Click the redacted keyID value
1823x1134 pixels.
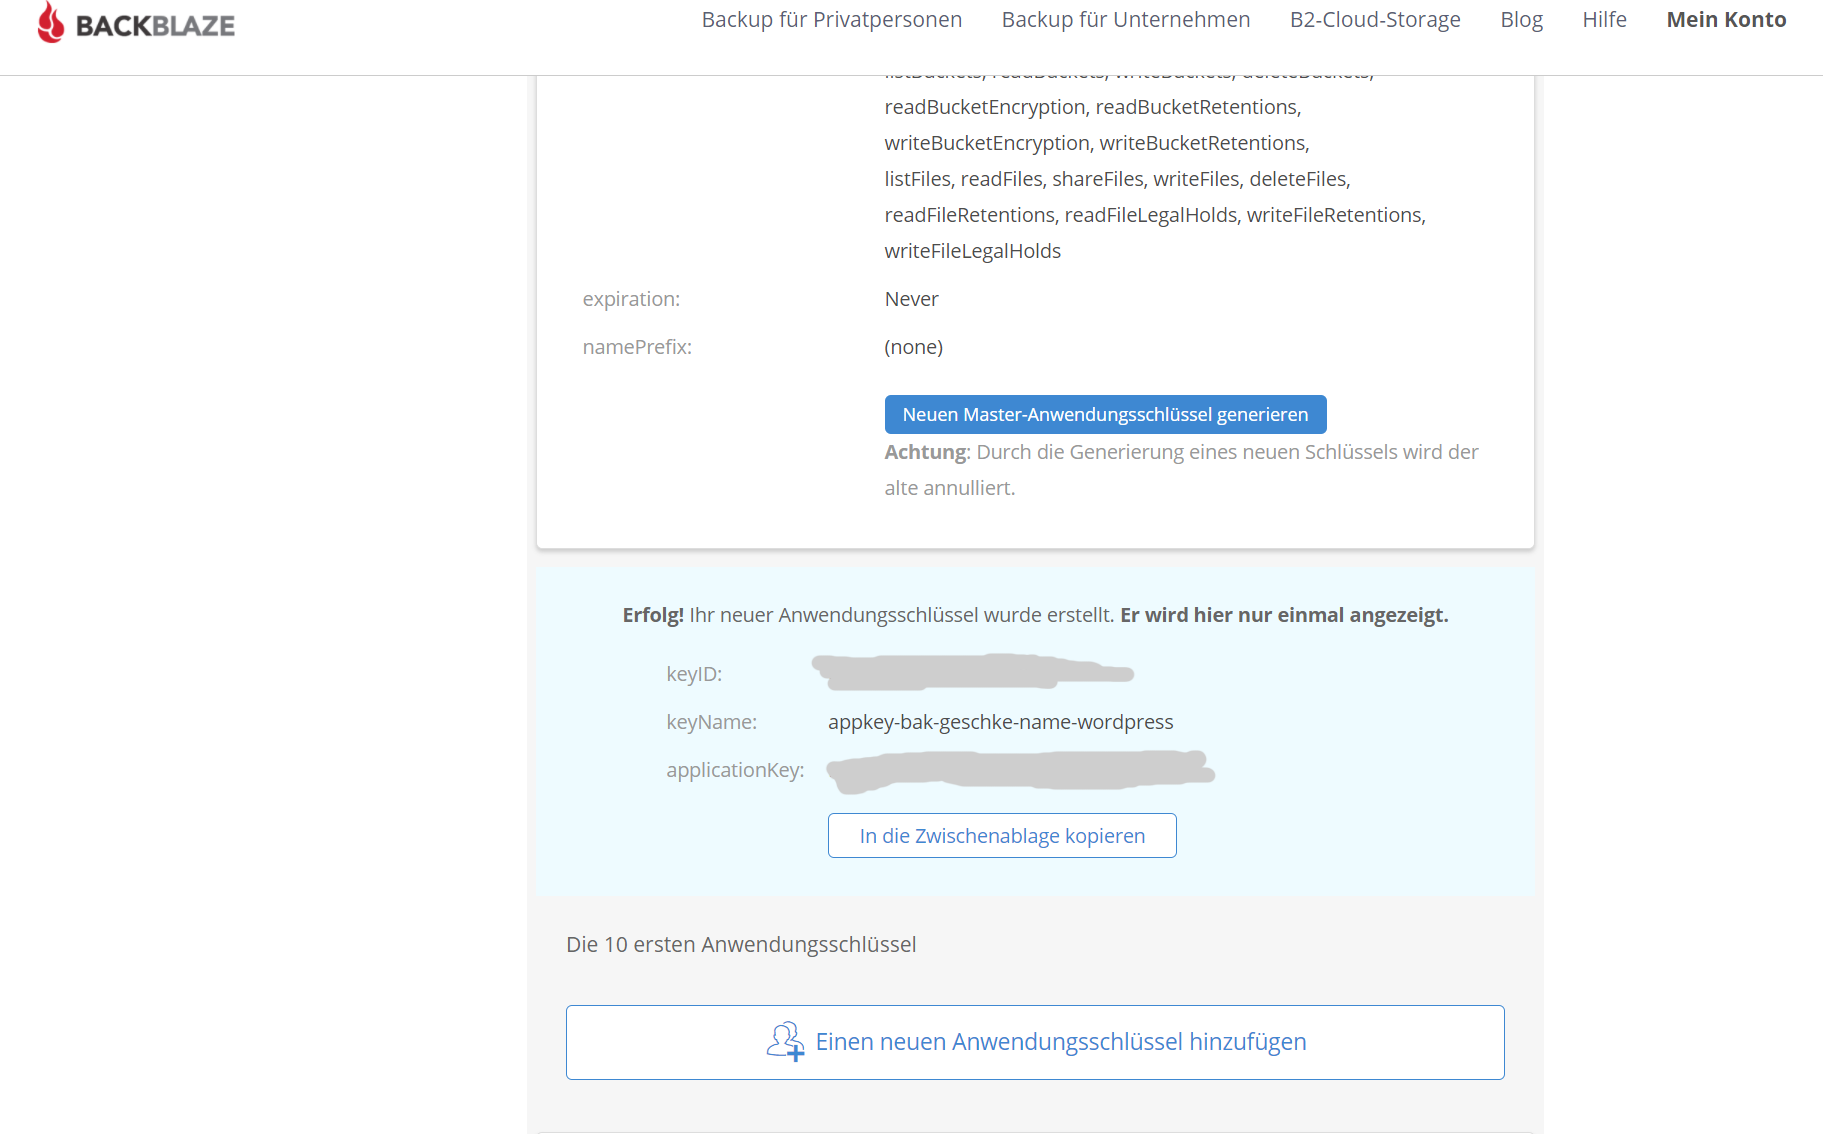coord(972,672)
